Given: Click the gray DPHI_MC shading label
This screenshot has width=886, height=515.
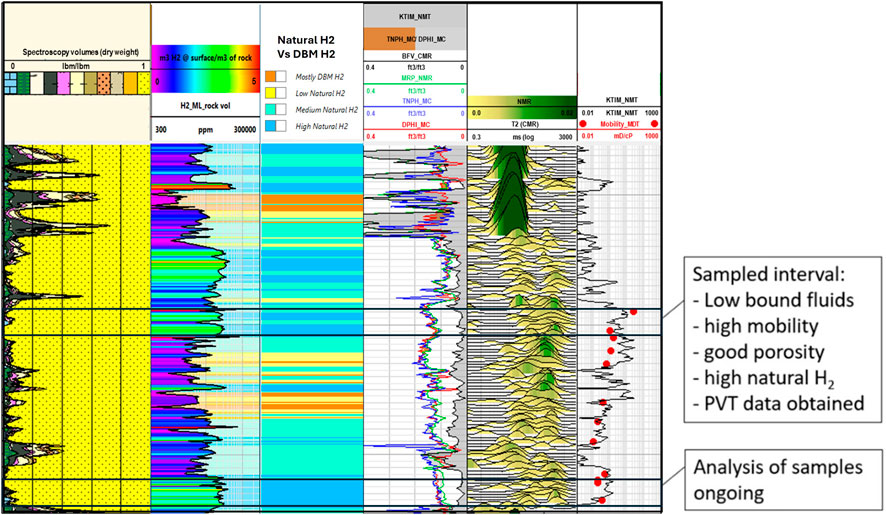Looking at the screenshot, I should (432, 39).
